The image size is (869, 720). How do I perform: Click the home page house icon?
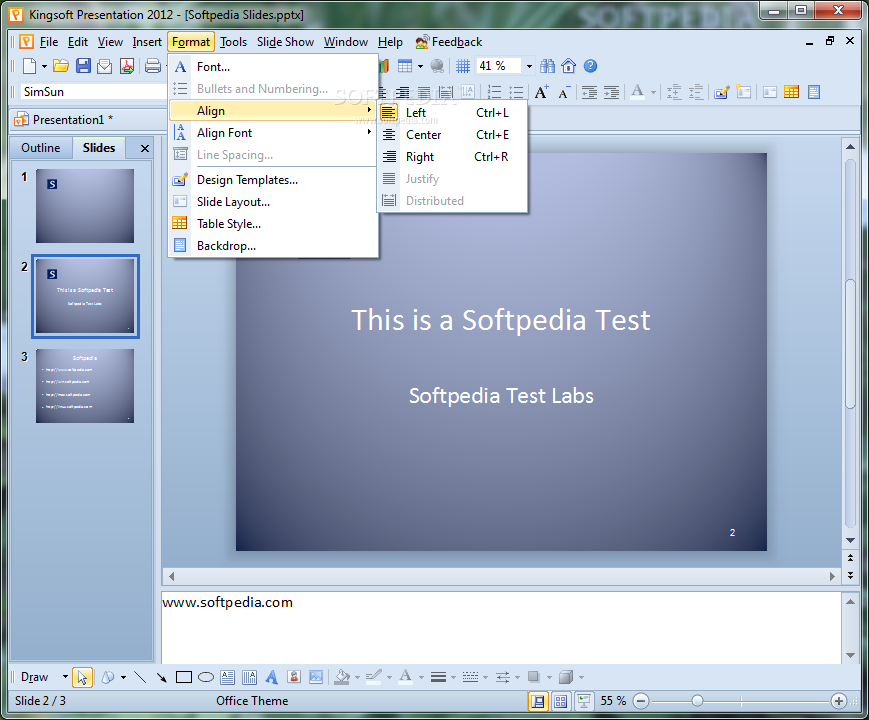569,66
